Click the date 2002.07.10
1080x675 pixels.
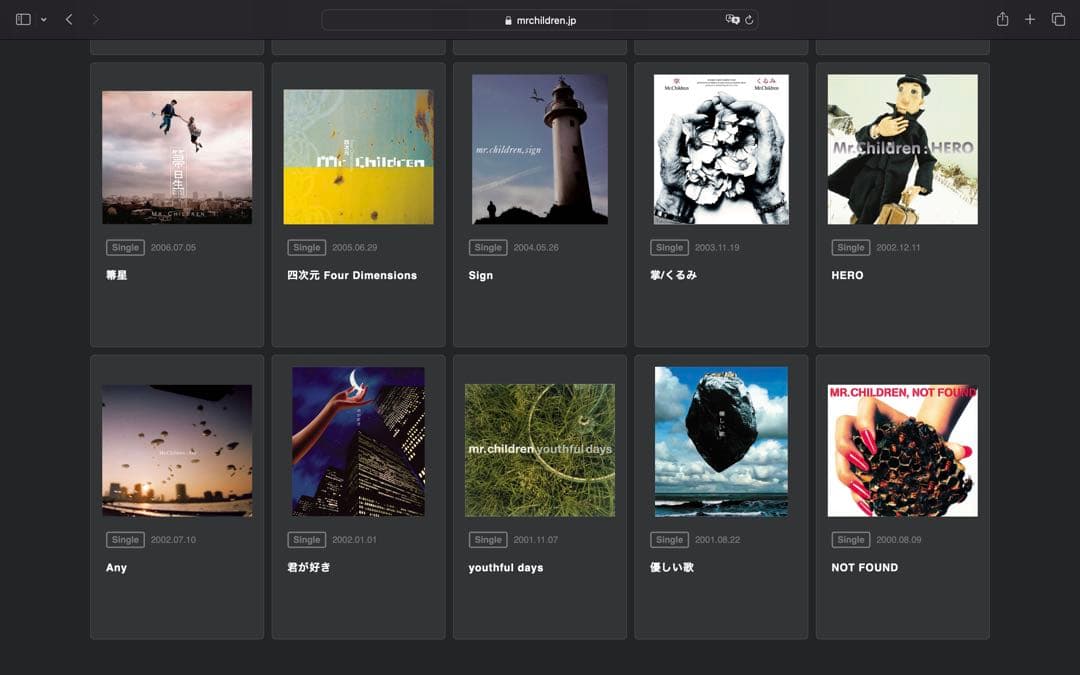173,539
